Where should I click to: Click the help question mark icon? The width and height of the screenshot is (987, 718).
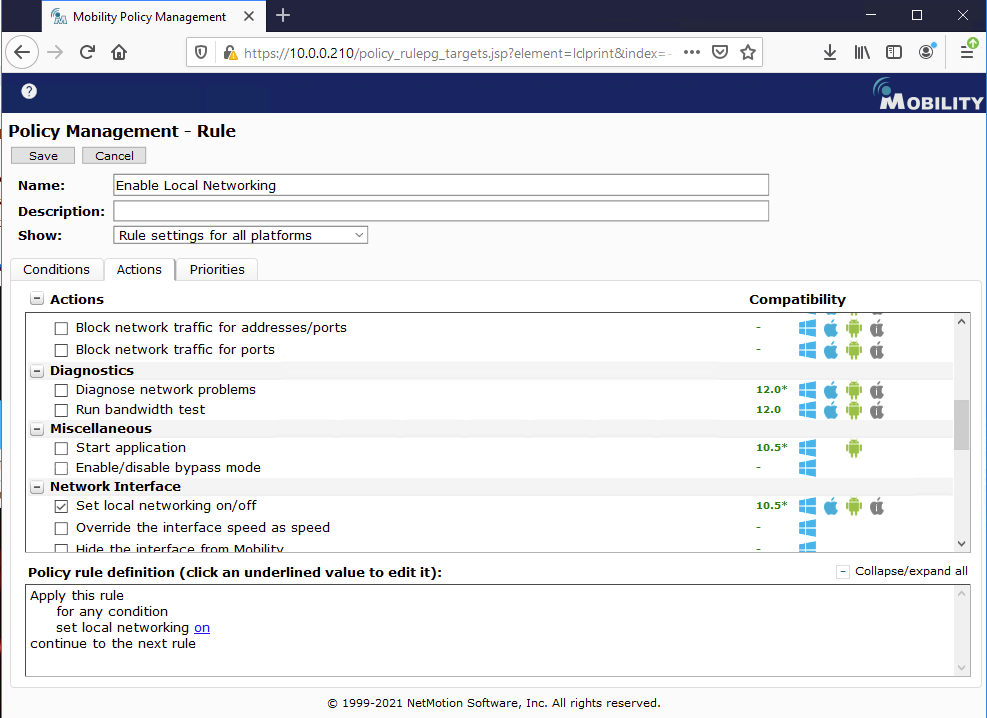[x=29, y=91]
